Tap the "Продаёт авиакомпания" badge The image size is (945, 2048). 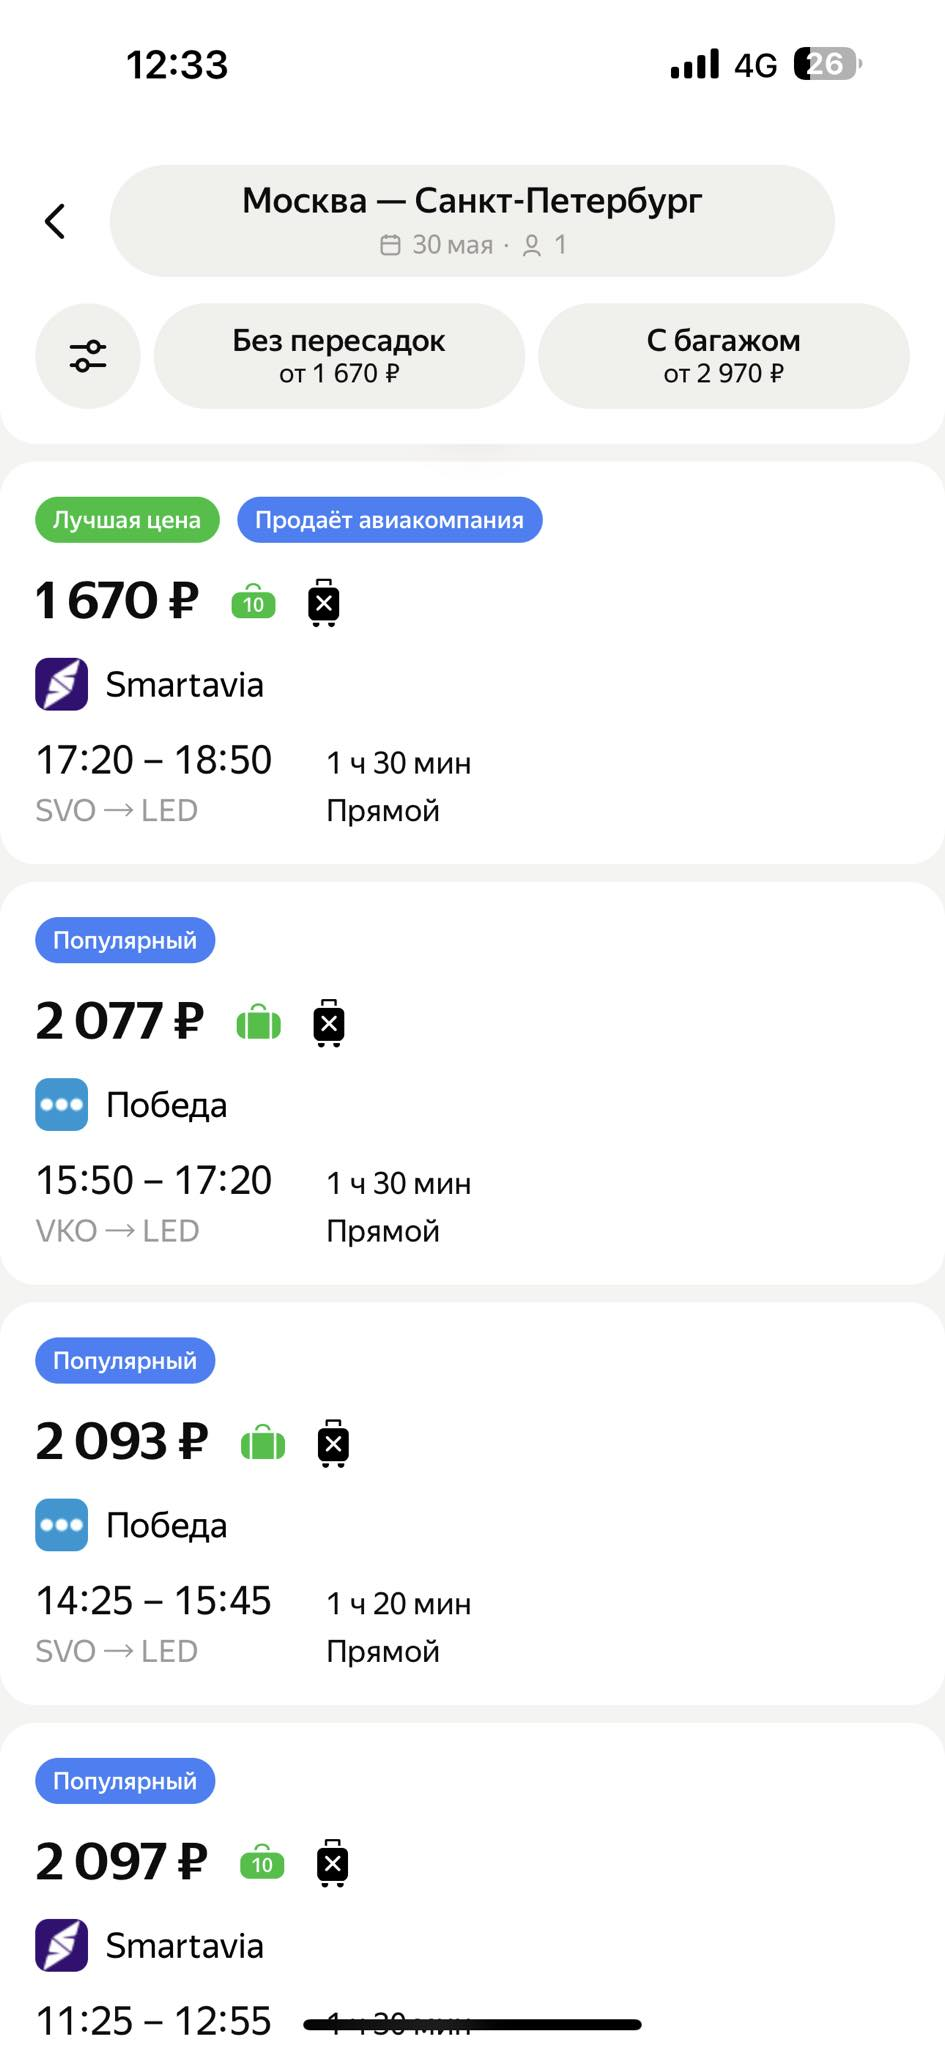pyautogui.click(x=389, y=520)
